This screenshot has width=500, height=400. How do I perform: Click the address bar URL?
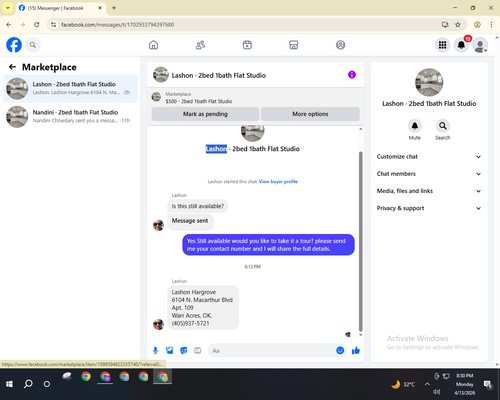(117, 25)
